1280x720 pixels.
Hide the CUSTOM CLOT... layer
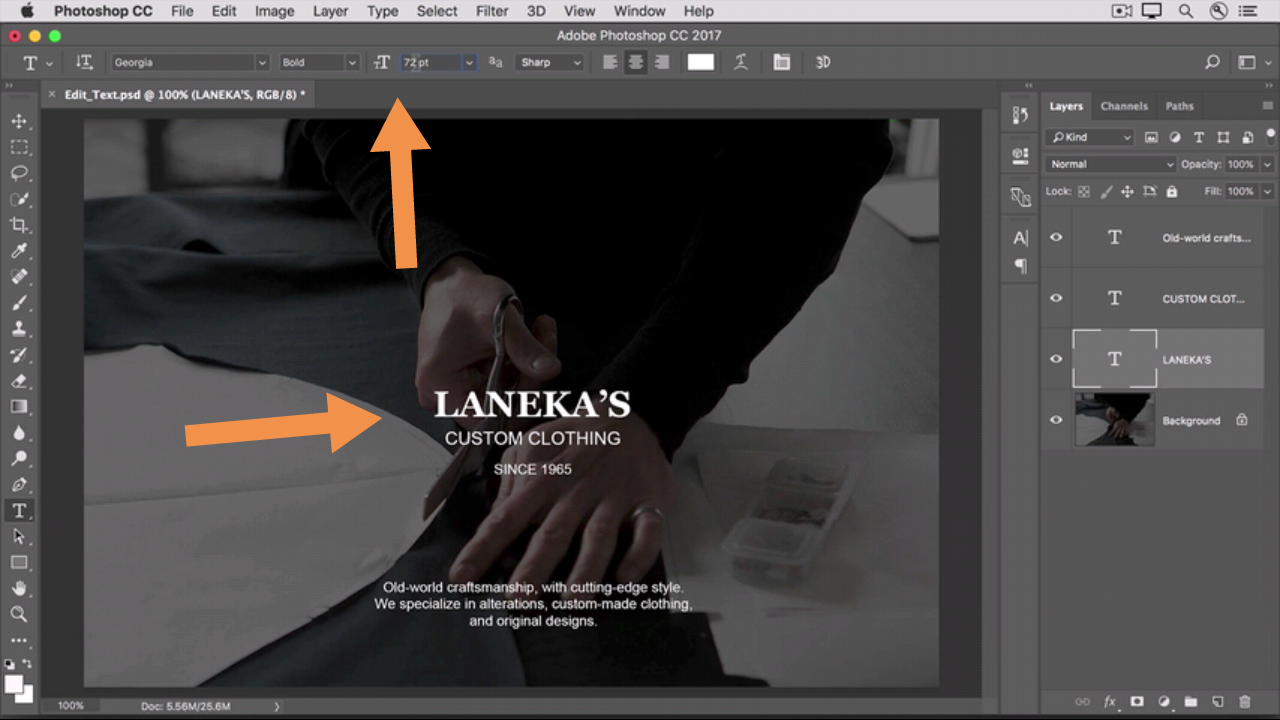1056,298
